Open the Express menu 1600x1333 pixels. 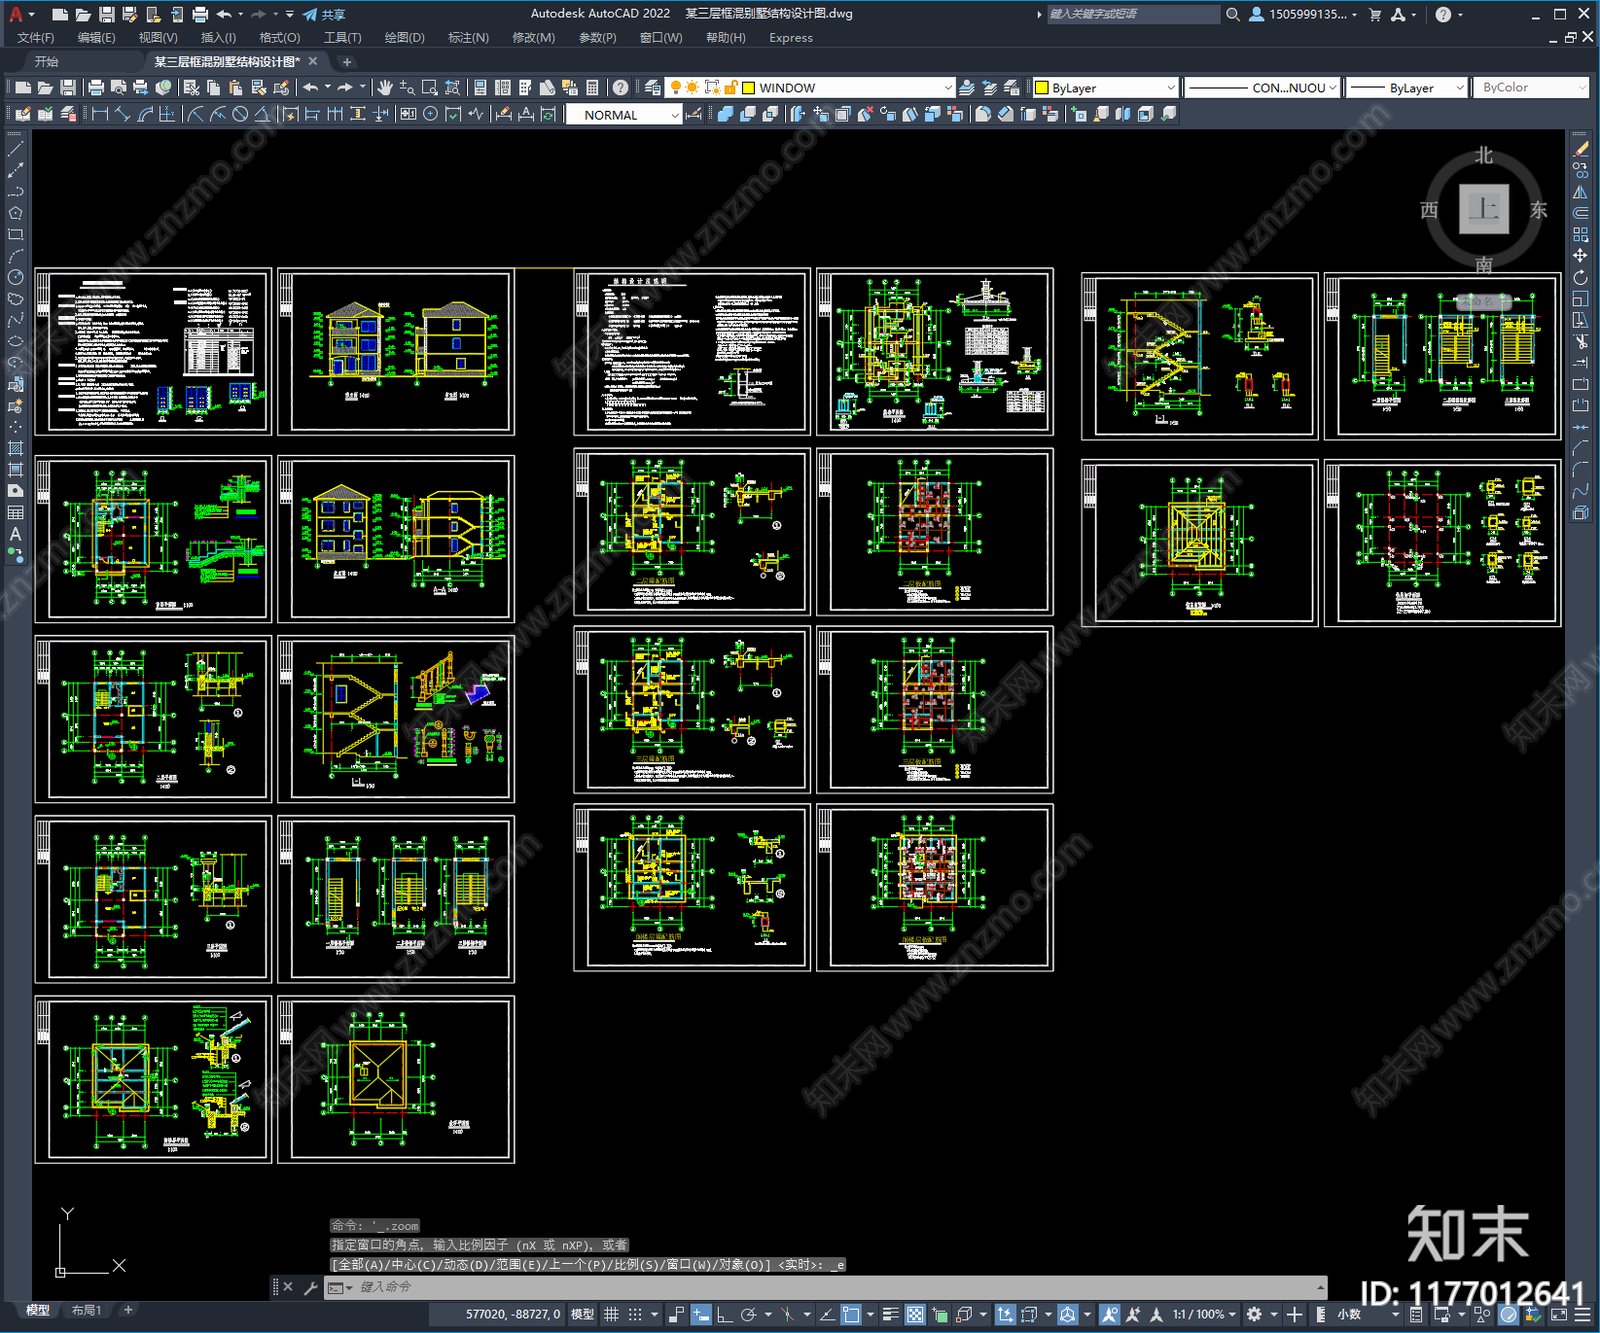[791, 38]
